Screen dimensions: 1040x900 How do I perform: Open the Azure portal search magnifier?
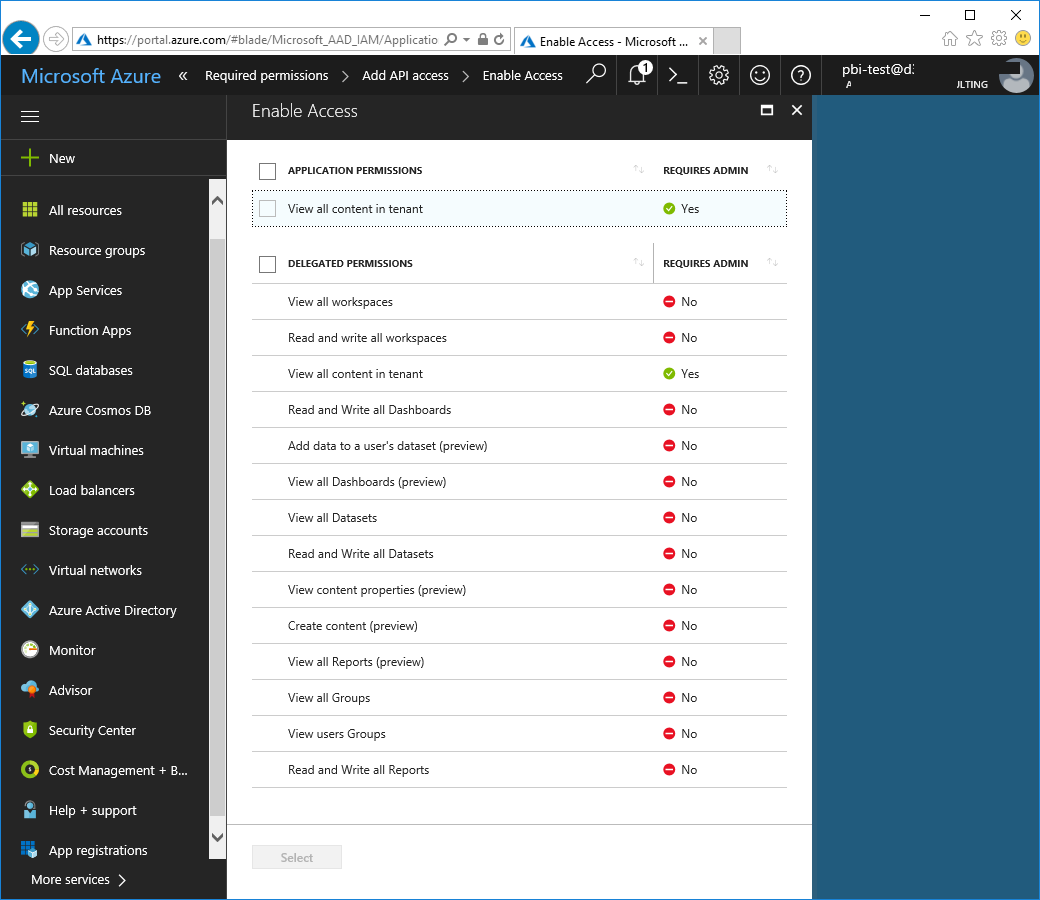tap(596, 74)
